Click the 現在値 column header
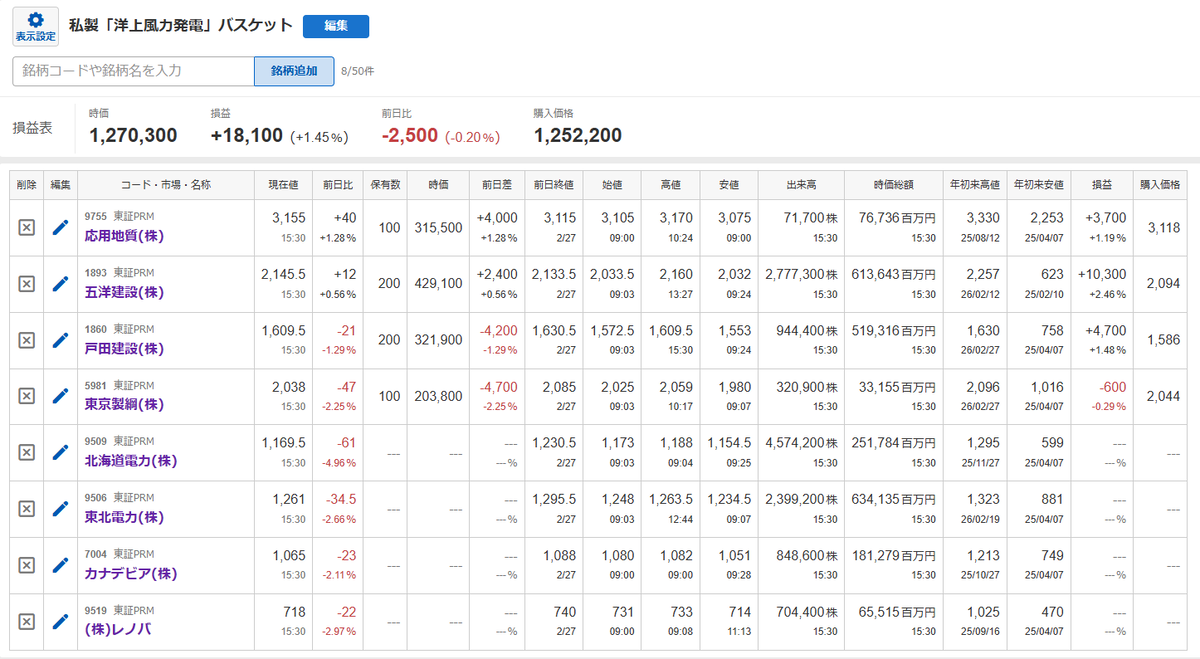 coord(283,185)
